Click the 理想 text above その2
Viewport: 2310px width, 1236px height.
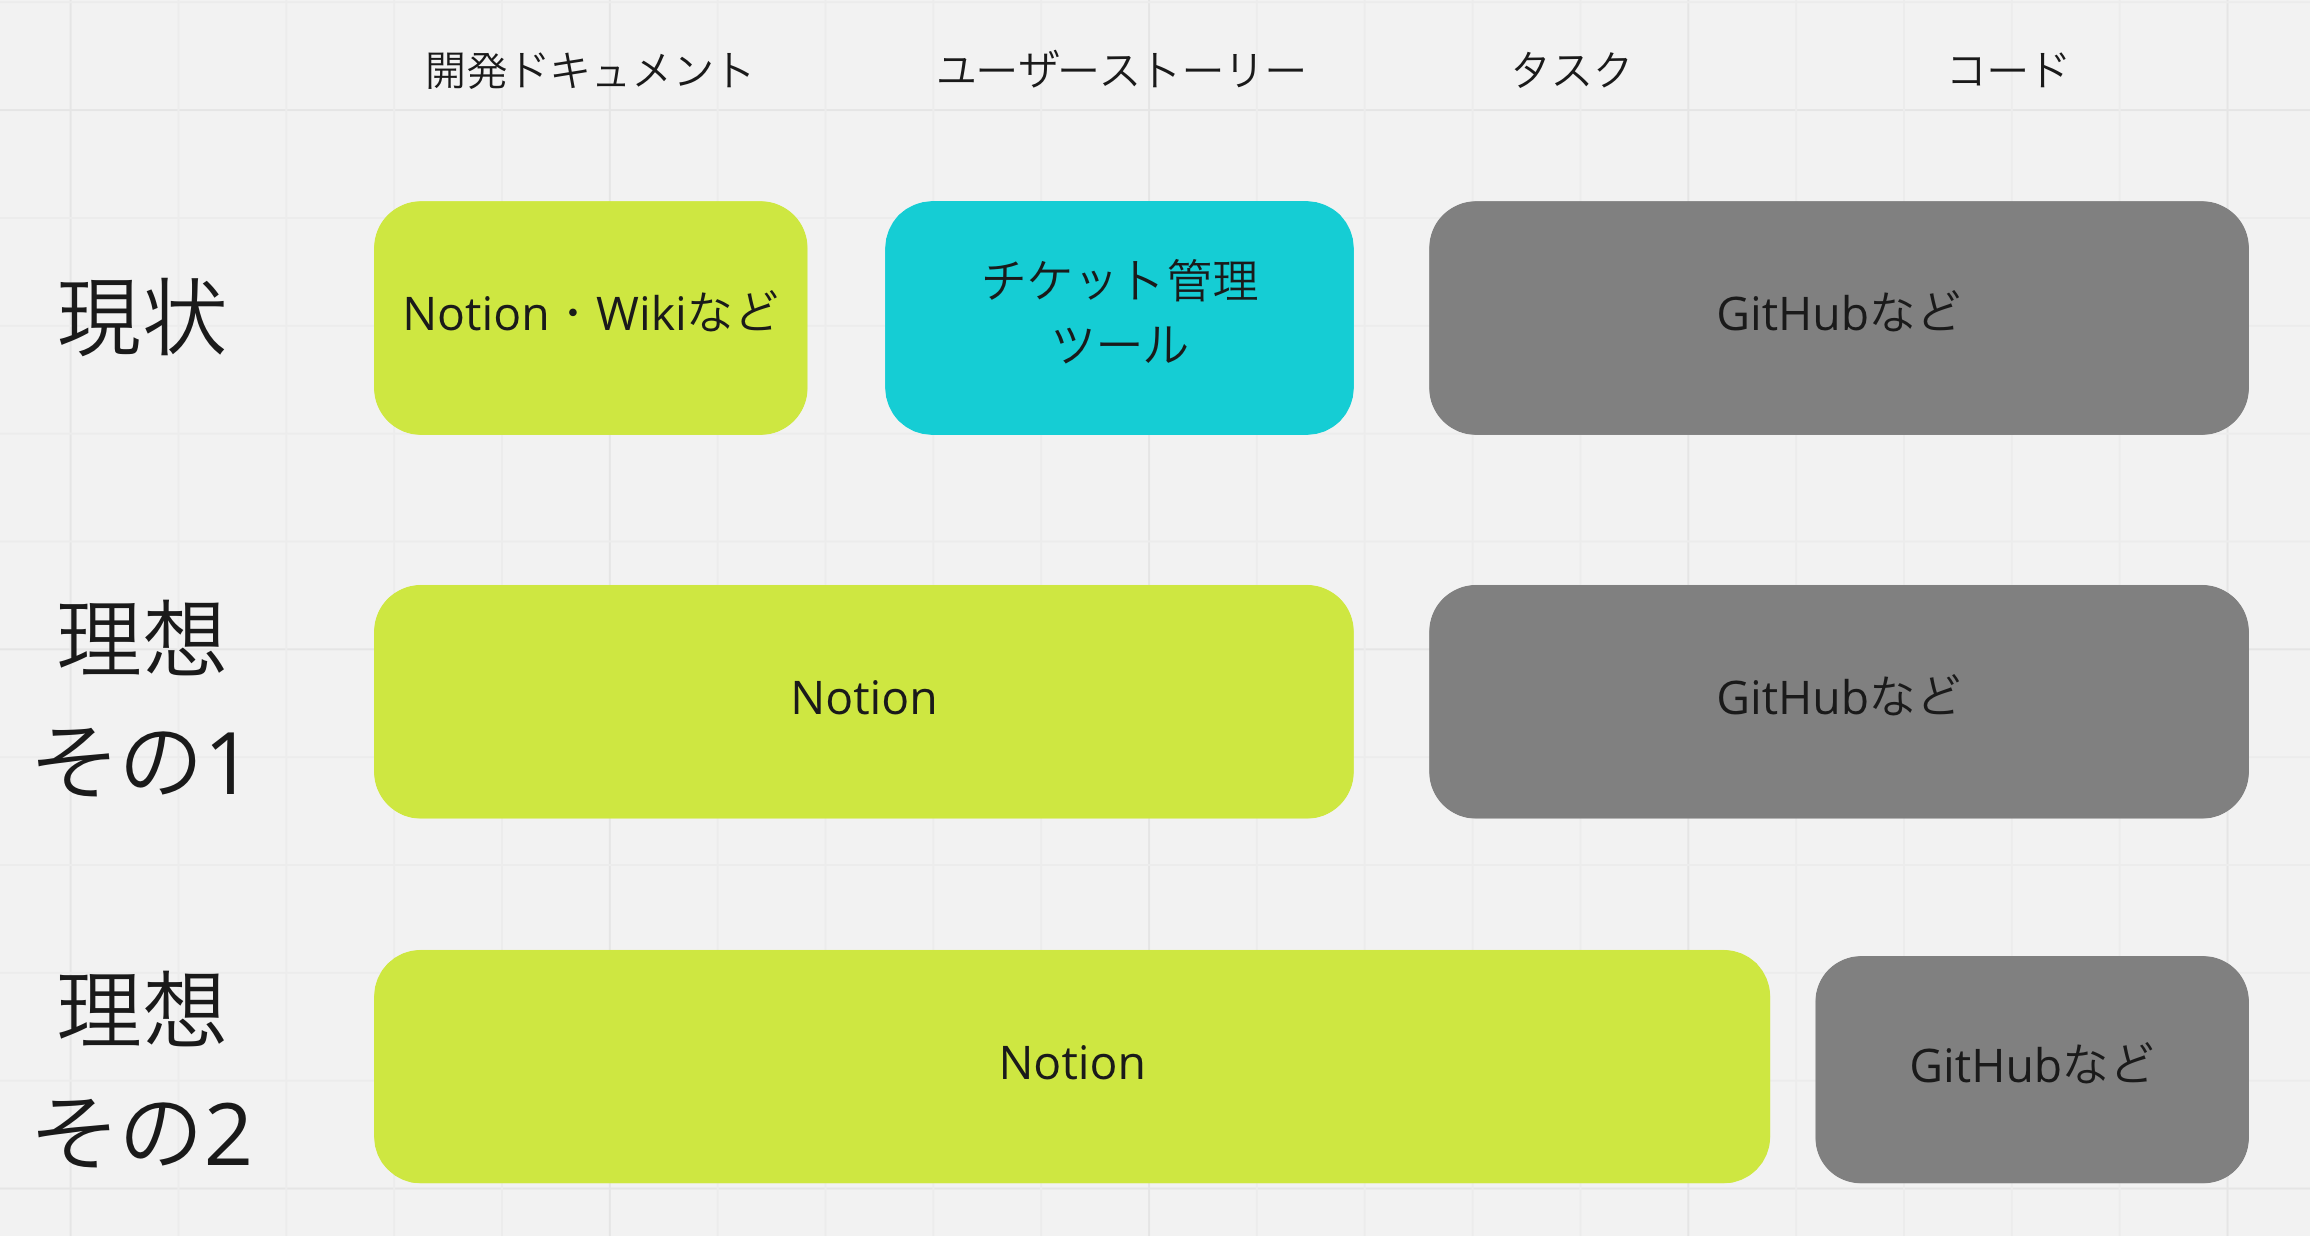pos(142,1010)
